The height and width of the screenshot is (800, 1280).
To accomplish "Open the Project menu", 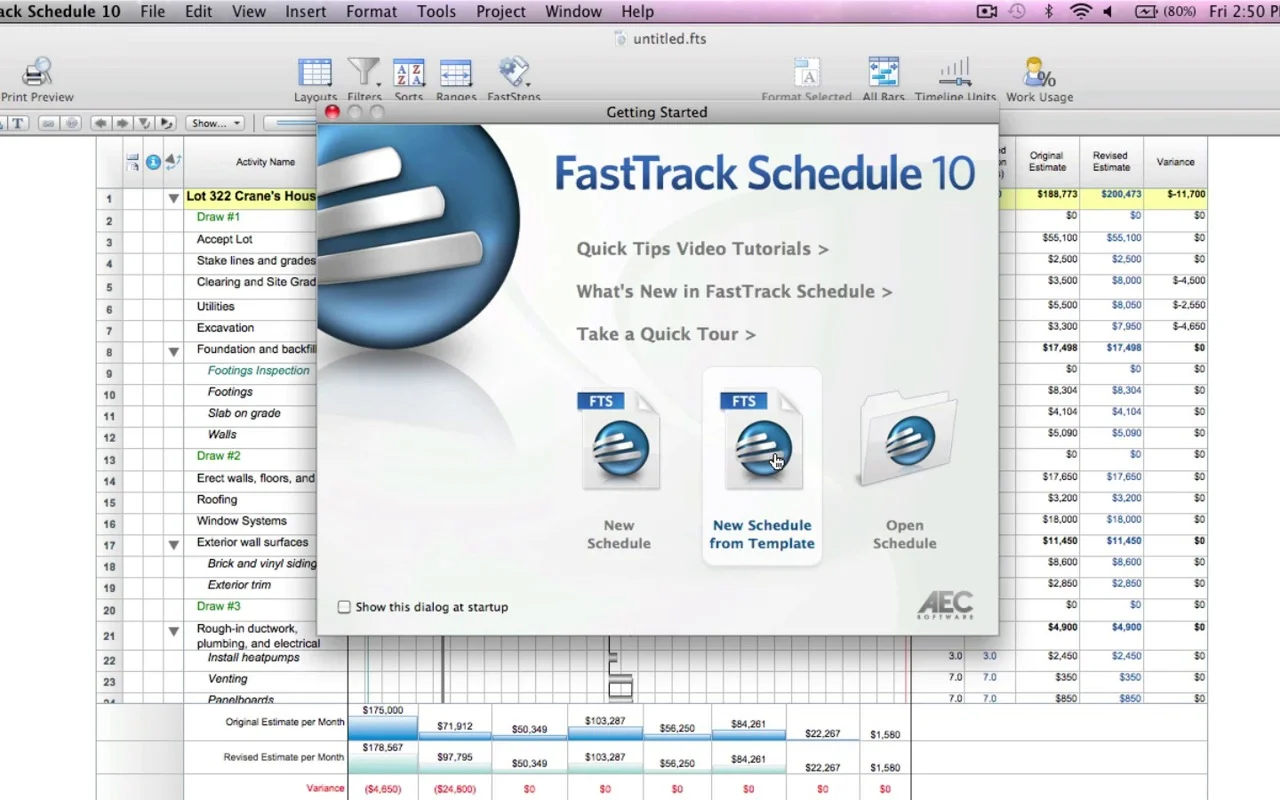I will [x=501, y=12].
